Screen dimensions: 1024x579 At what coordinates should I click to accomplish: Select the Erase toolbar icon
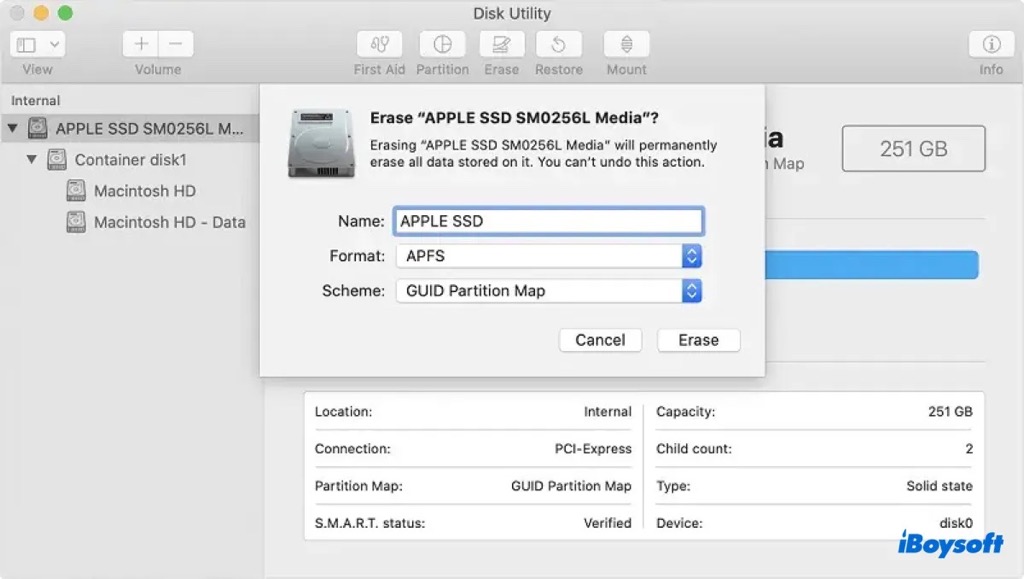pyautogui.click(x=501, y=45)
